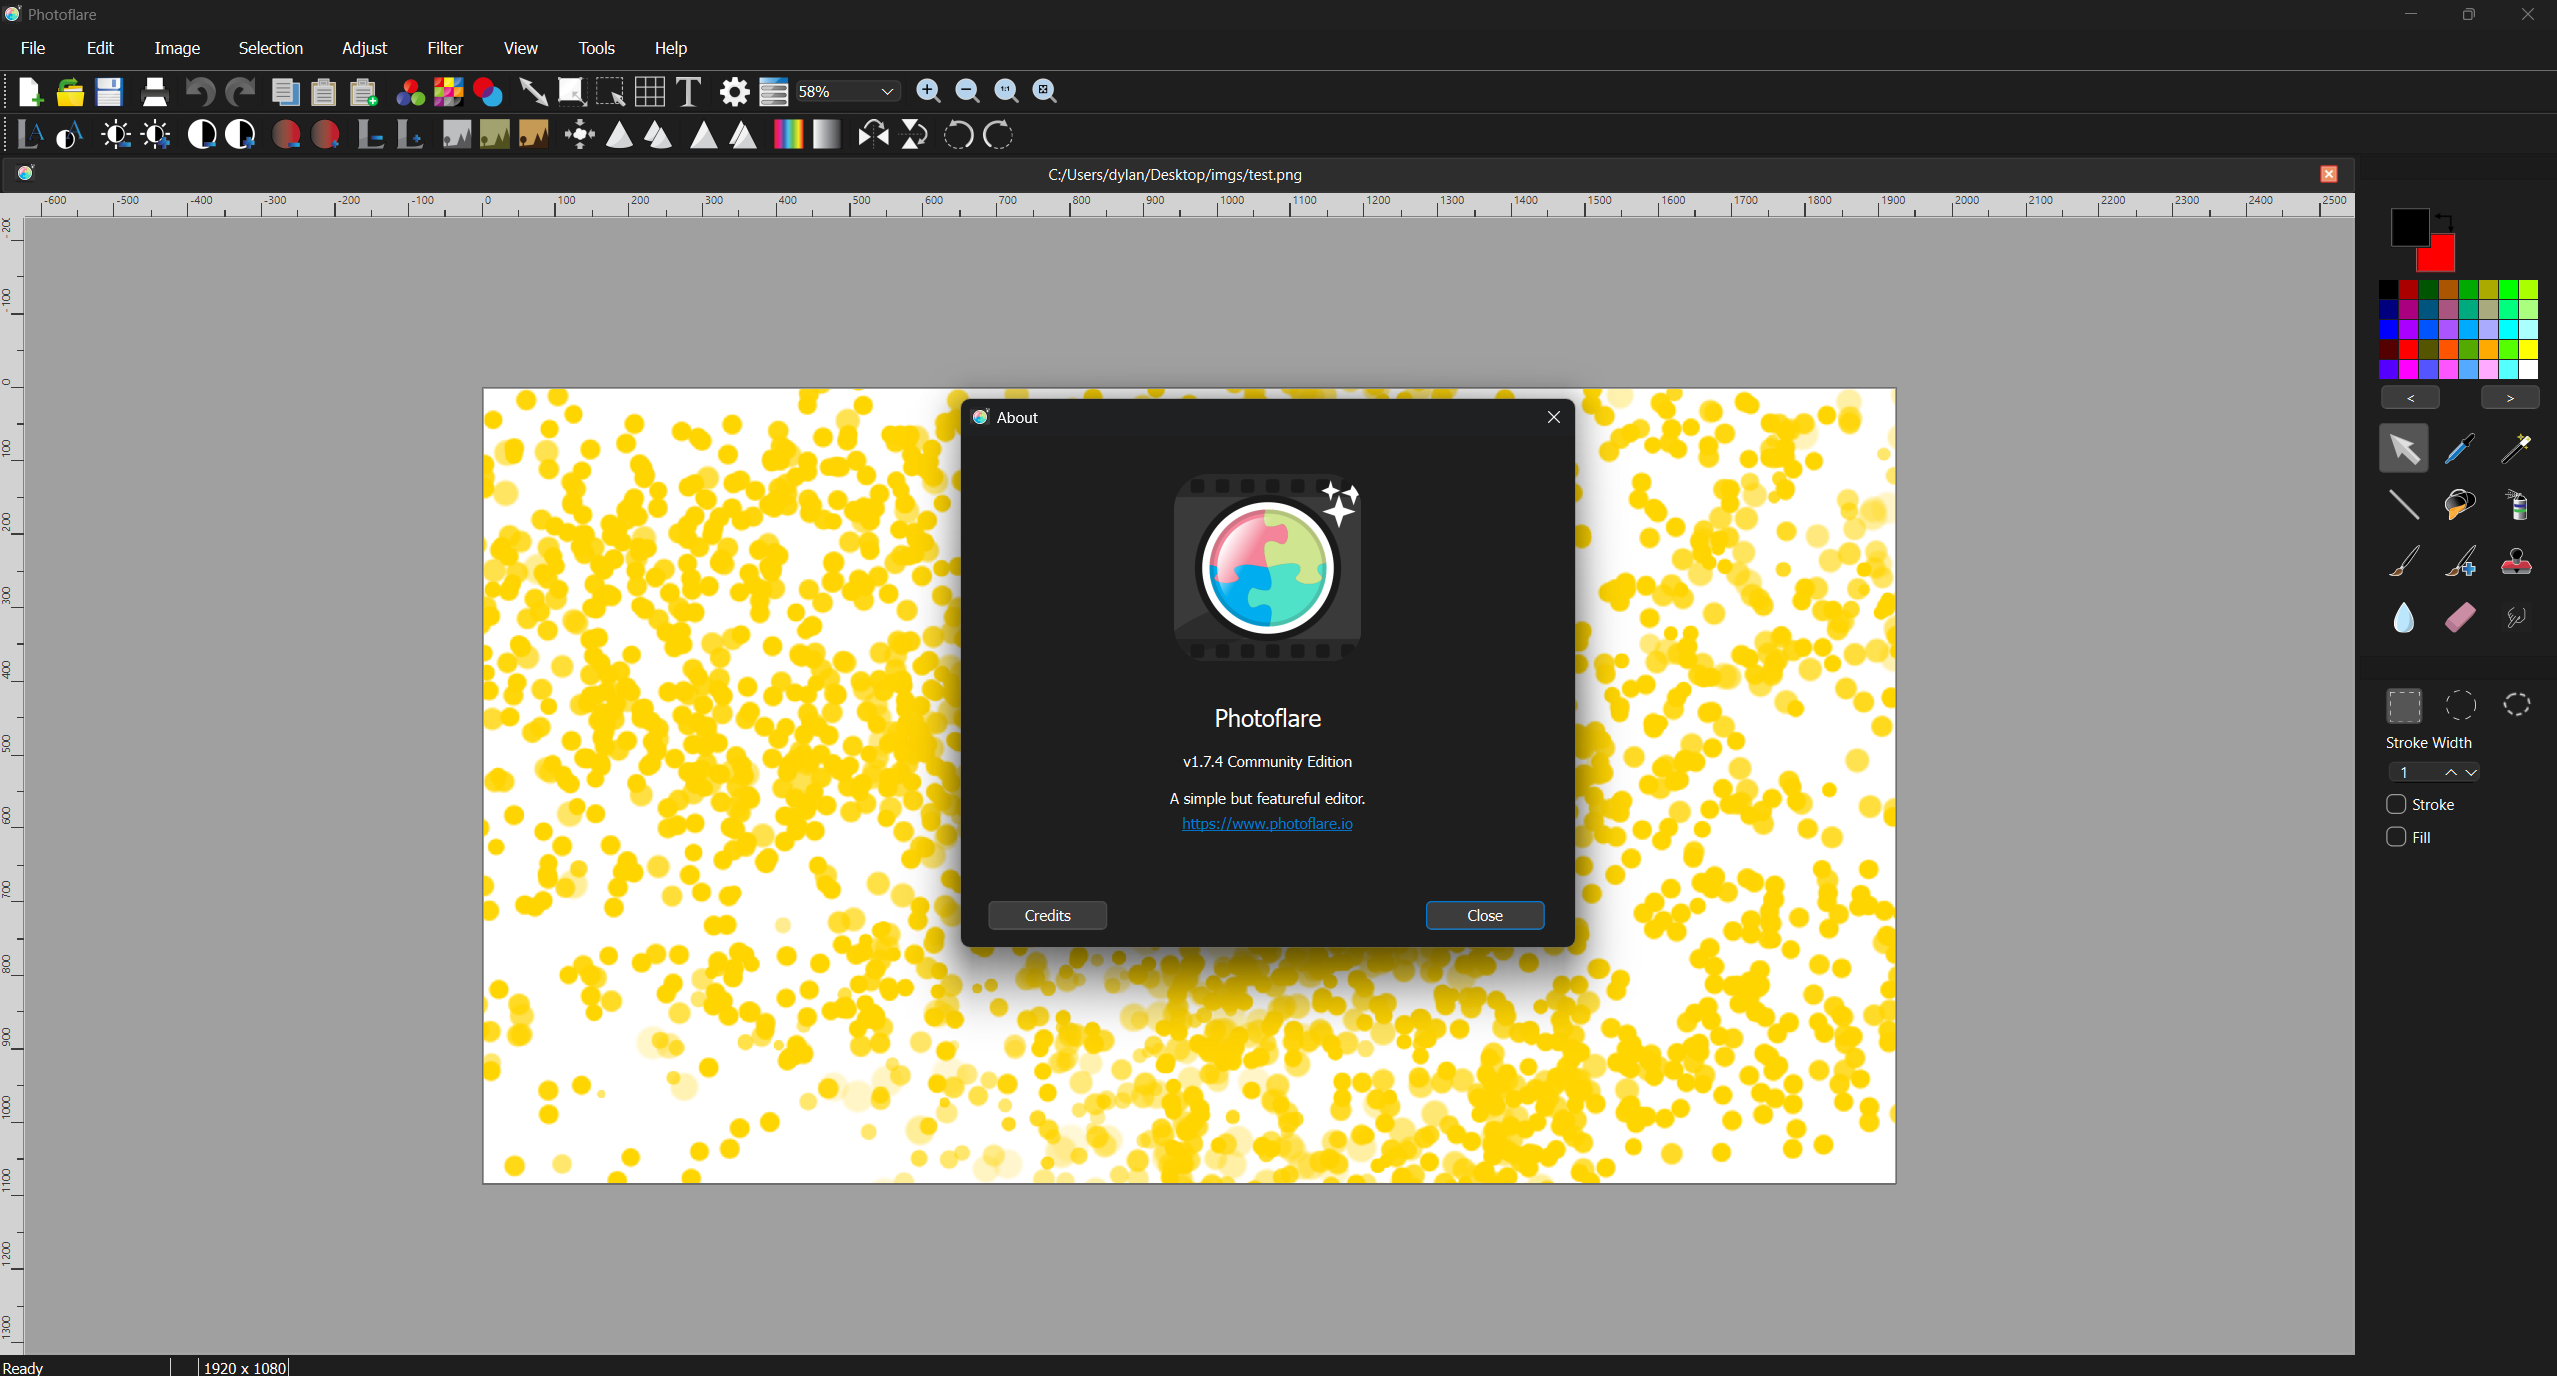Viewport: 2557px width, 1376px height.
Task: Choose the rounded-dash lasso selection shape
Action: click(x=2516, y=705)
